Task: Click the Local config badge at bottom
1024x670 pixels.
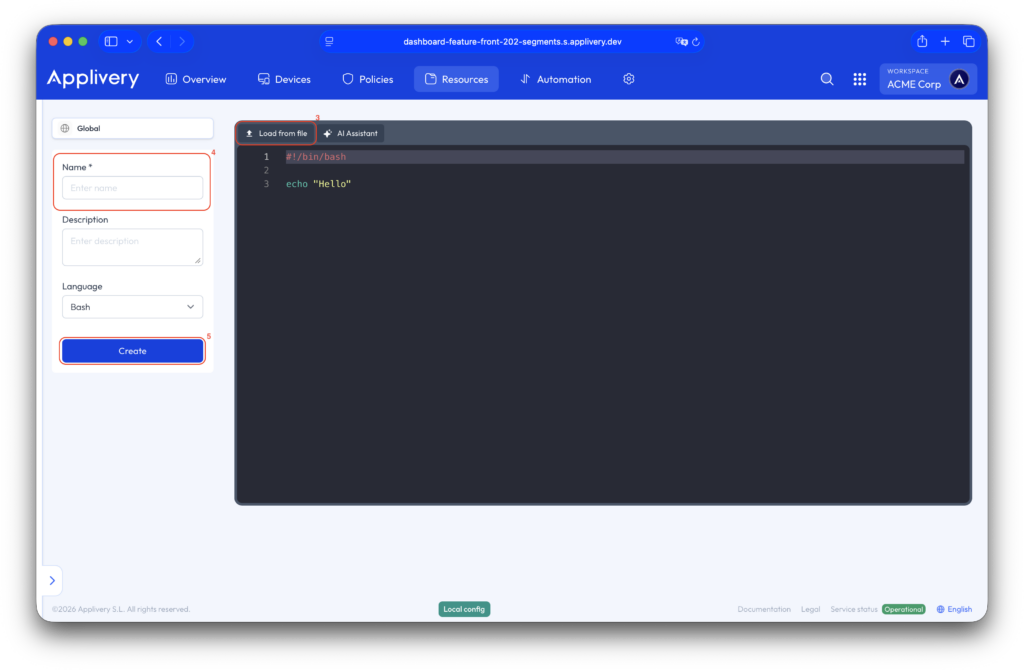Action: (x=463, y=608)
